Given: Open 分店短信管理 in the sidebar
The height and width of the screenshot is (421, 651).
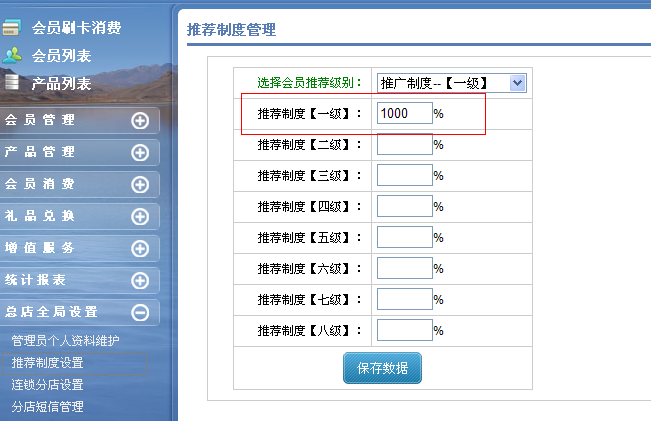Looking at the screenshot, I should [x=47, y=406].
